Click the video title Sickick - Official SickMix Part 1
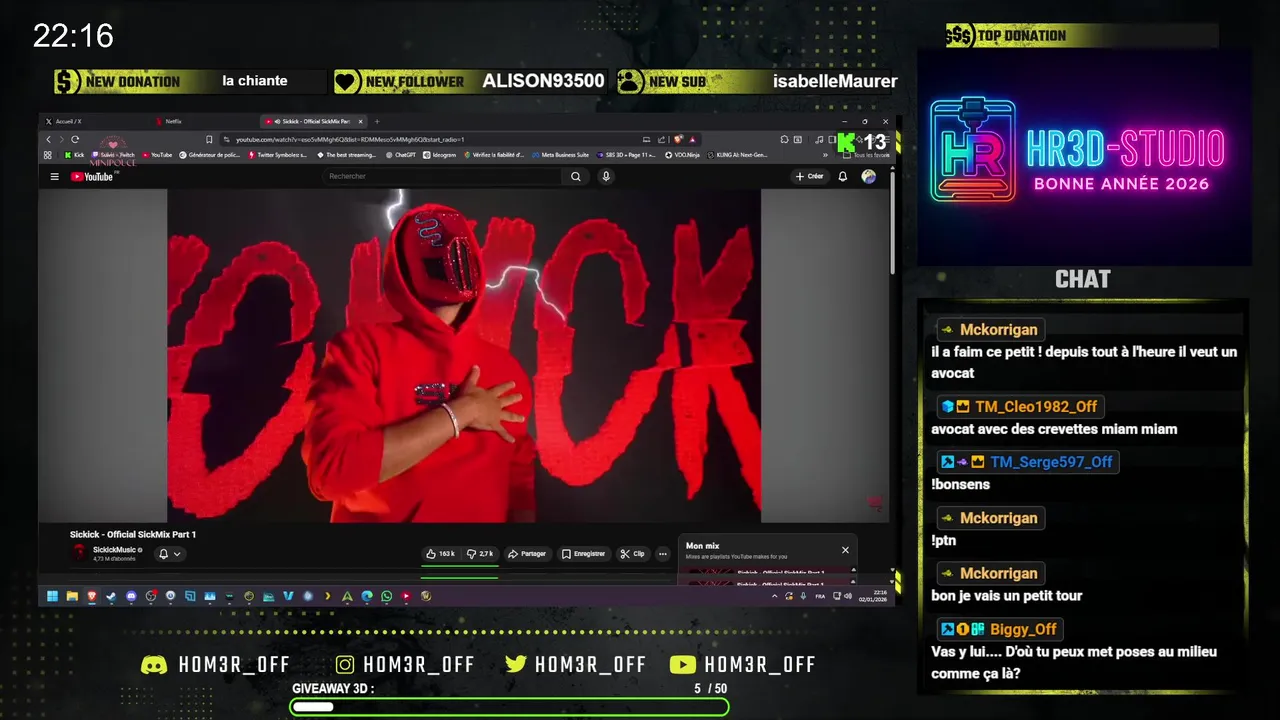 133,534
